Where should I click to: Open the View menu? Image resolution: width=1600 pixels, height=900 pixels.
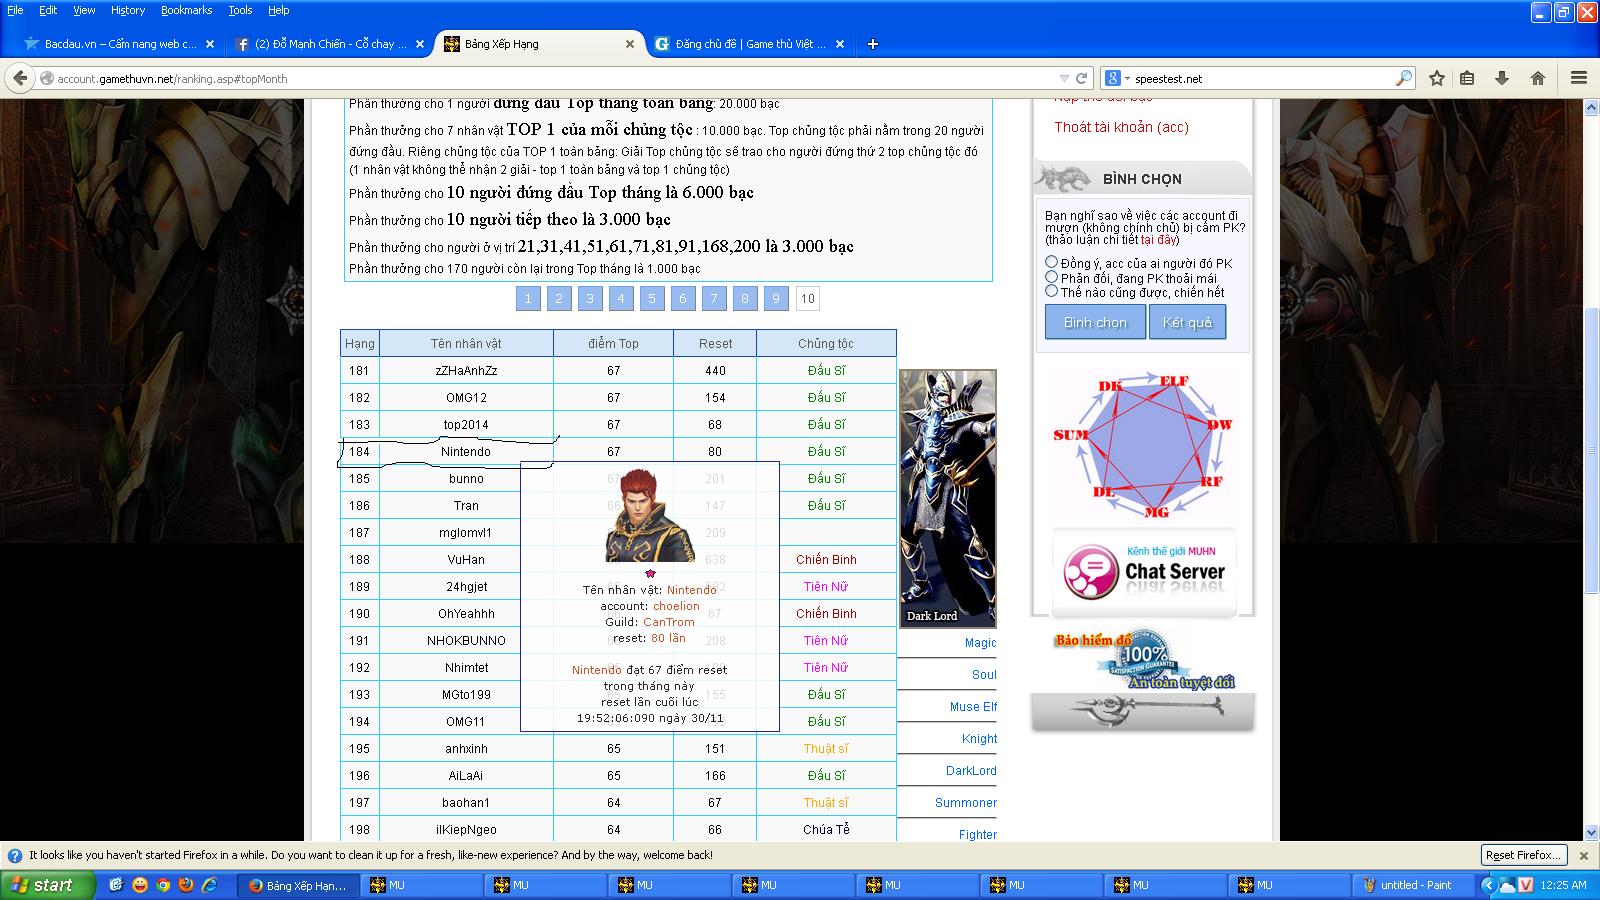[x=84, y=10]
